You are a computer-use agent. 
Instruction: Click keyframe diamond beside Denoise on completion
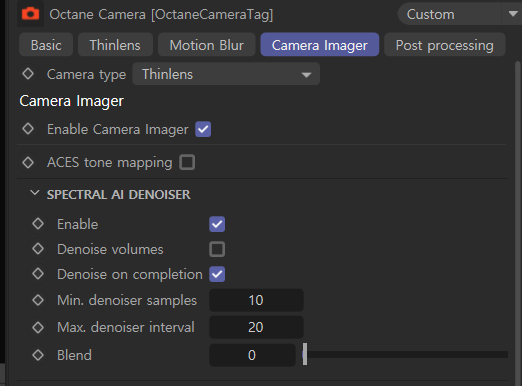pyautogui.click(x=38, y=274)
